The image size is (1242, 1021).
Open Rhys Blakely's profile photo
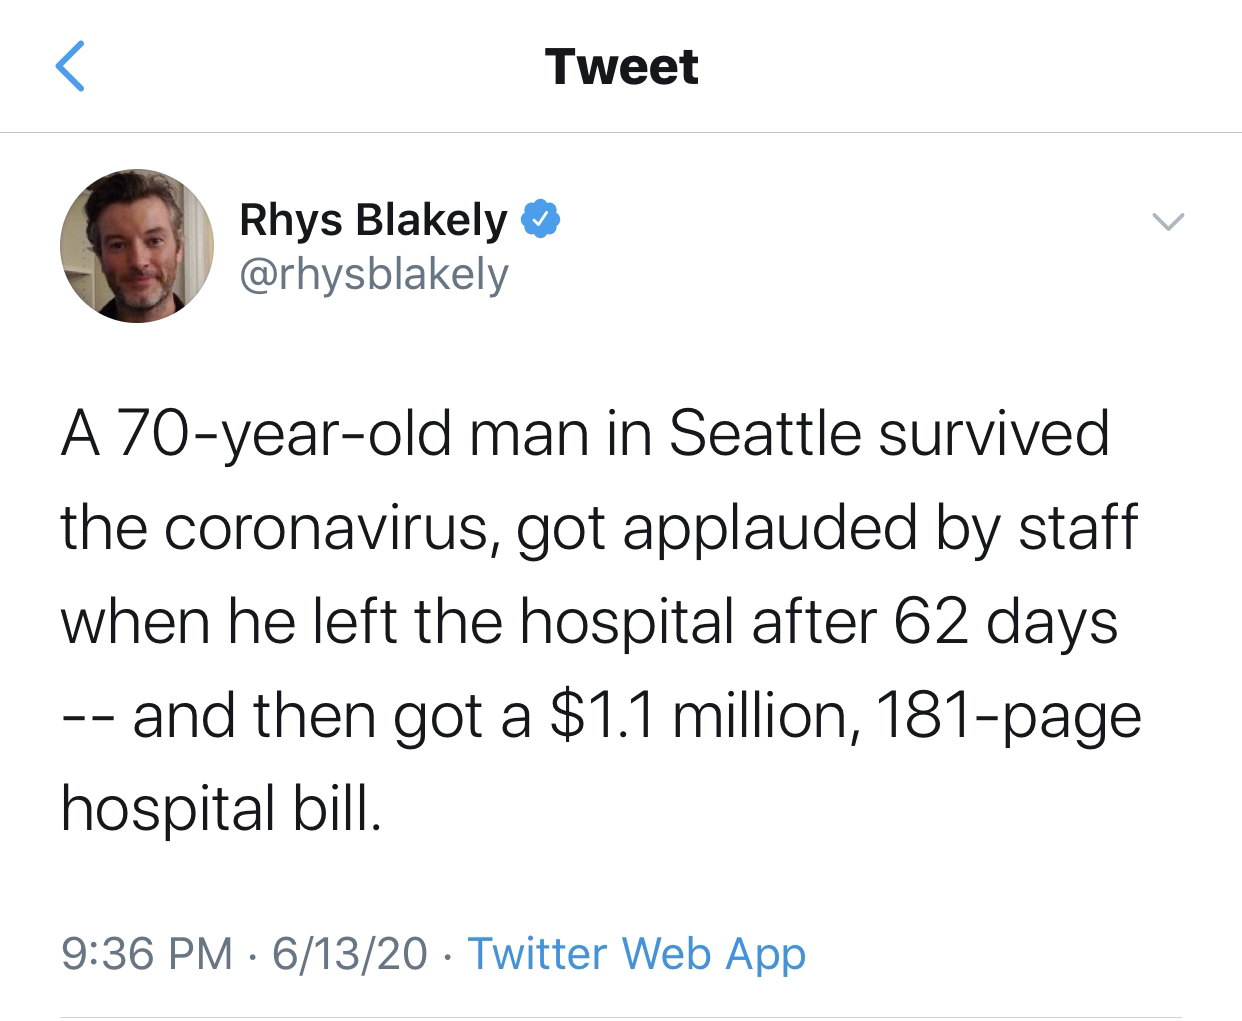137,246
